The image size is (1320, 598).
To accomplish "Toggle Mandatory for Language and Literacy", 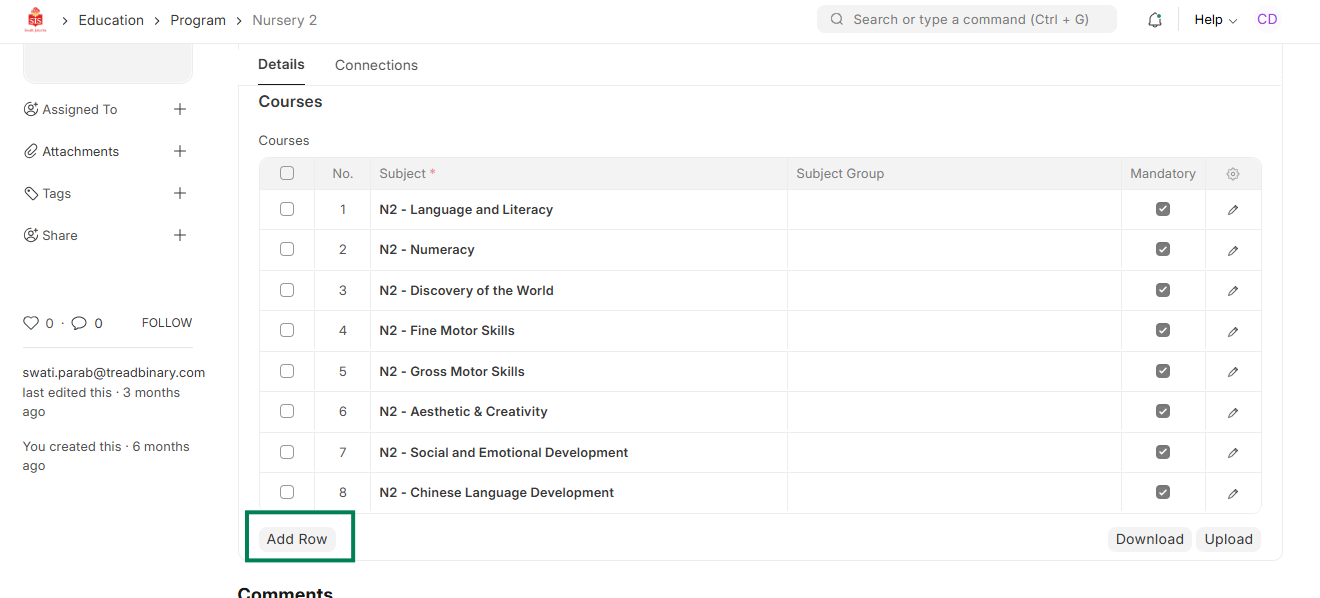I will pos(1162,209).
